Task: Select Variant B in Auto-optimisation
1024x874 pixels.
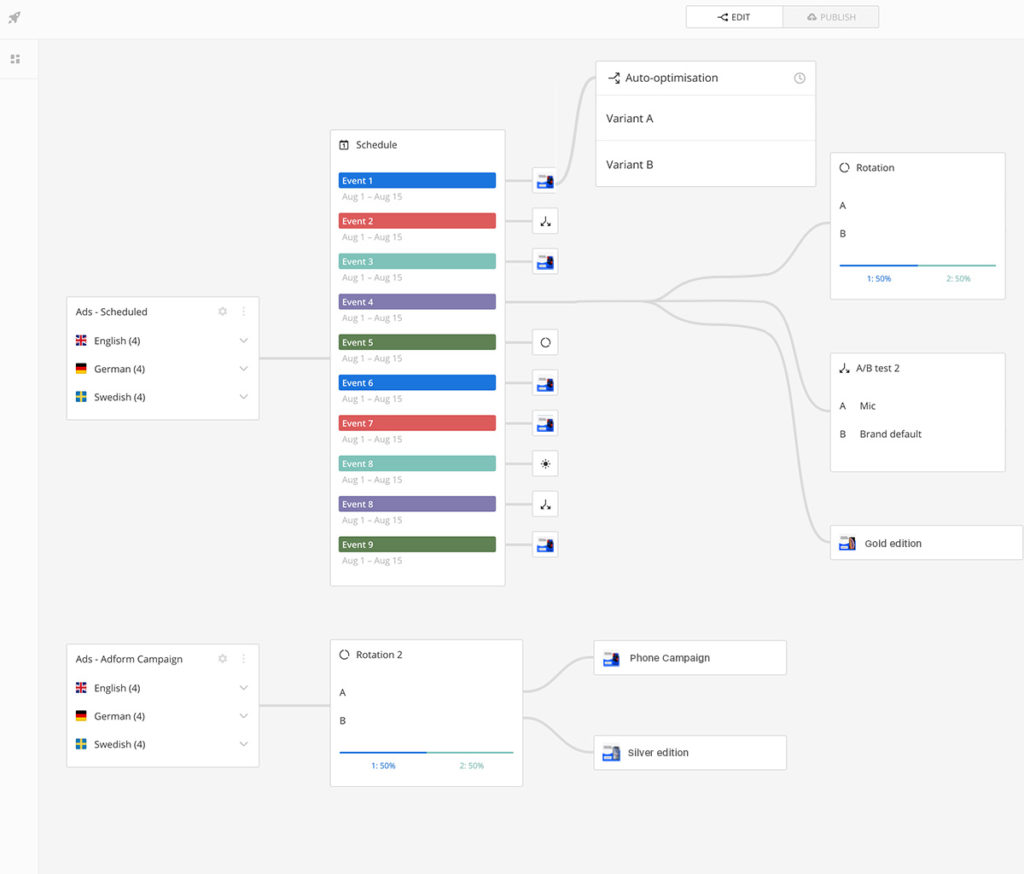Action: click(x=705, y=164)
